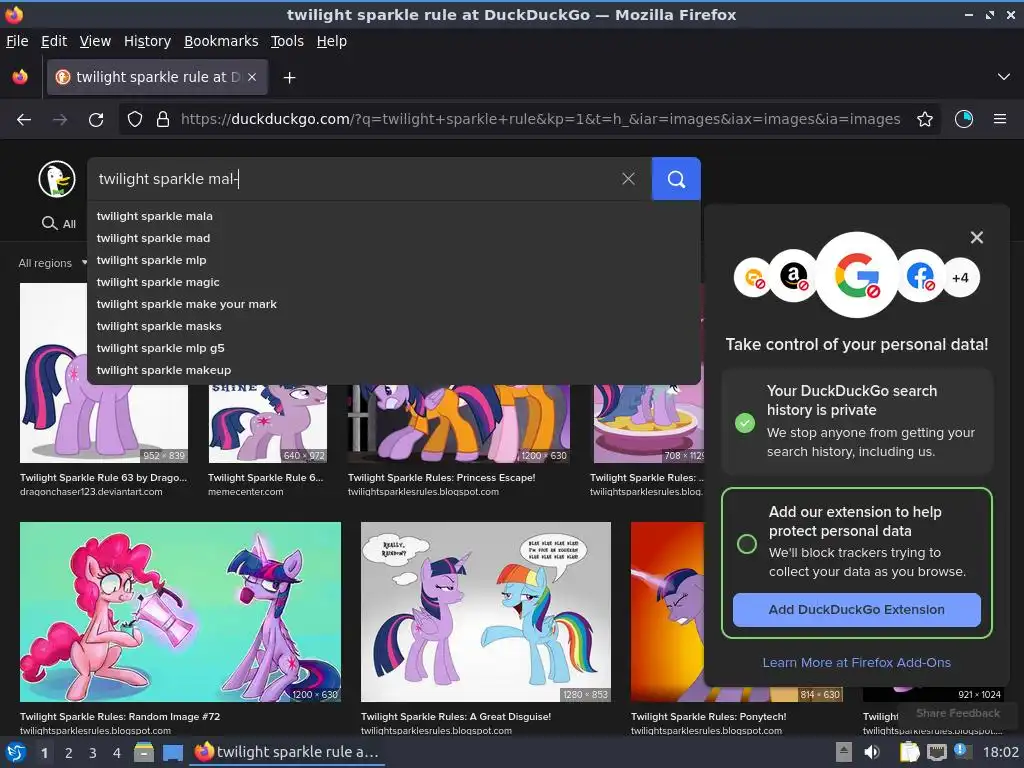1024x768 pixels.
Task: Open the Help menu
Action: pyautogui.click(x=332, y=41)
